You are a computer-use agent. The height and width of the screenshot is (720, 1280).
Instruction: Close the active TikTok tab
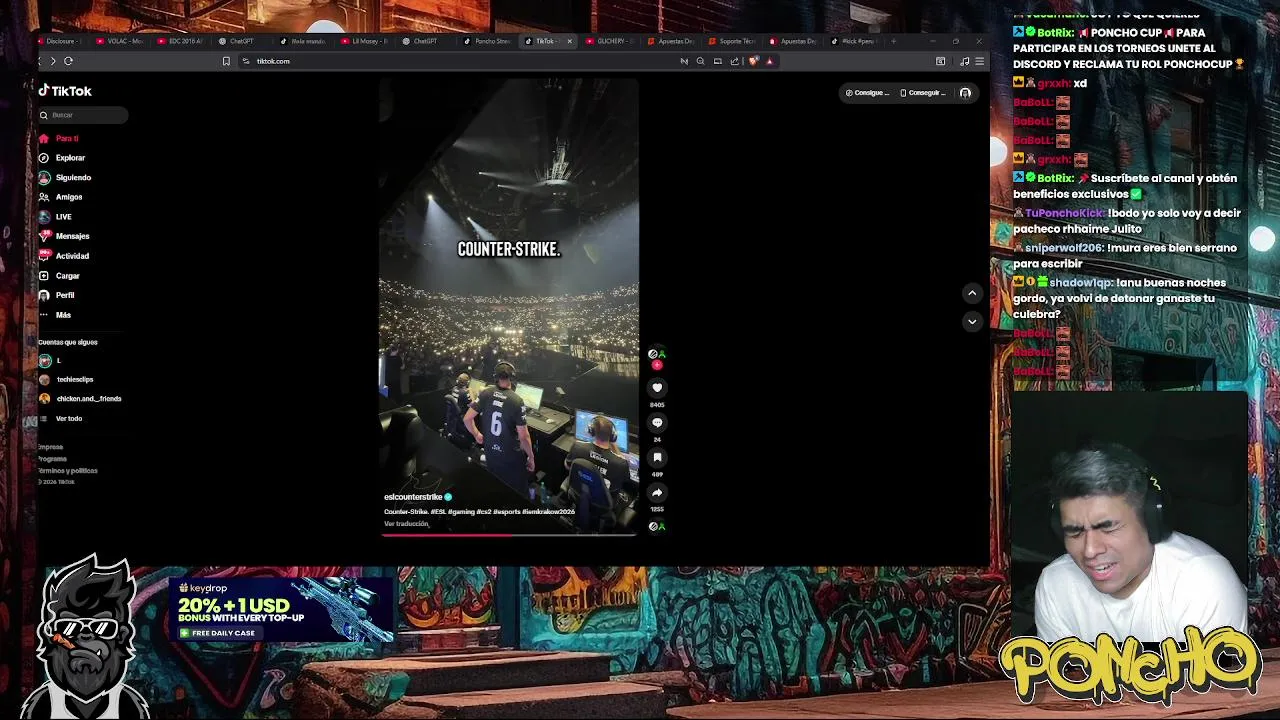coord(570,41)
